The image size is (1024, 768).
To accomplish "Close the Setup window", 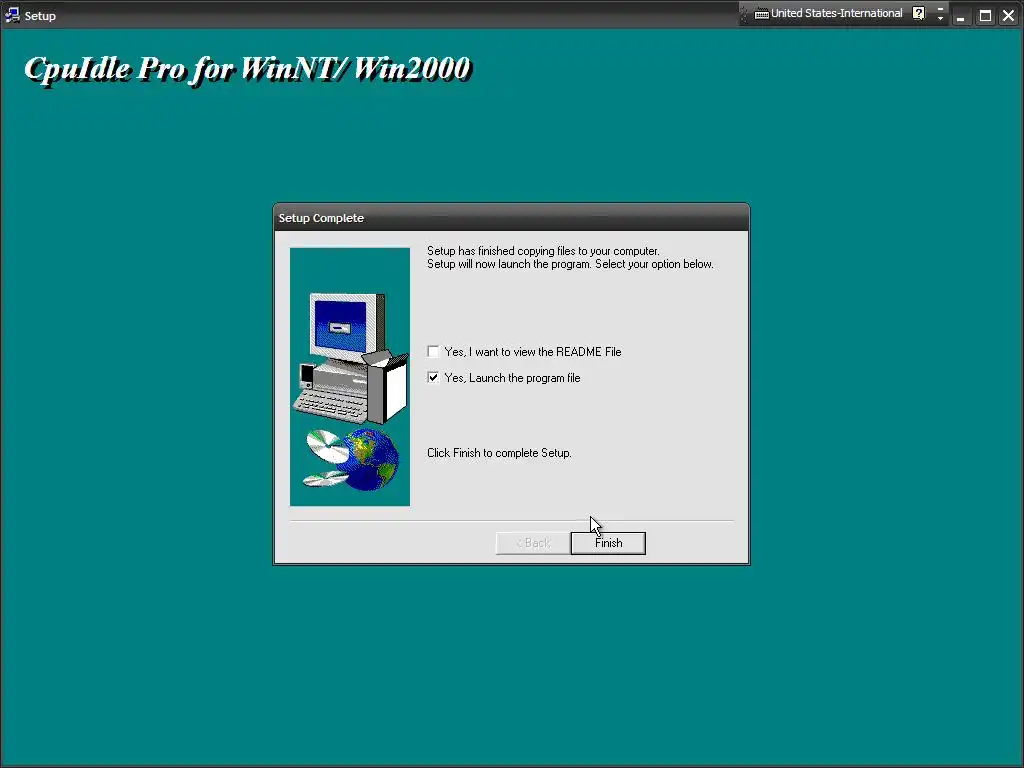I will click(1008, 16).
